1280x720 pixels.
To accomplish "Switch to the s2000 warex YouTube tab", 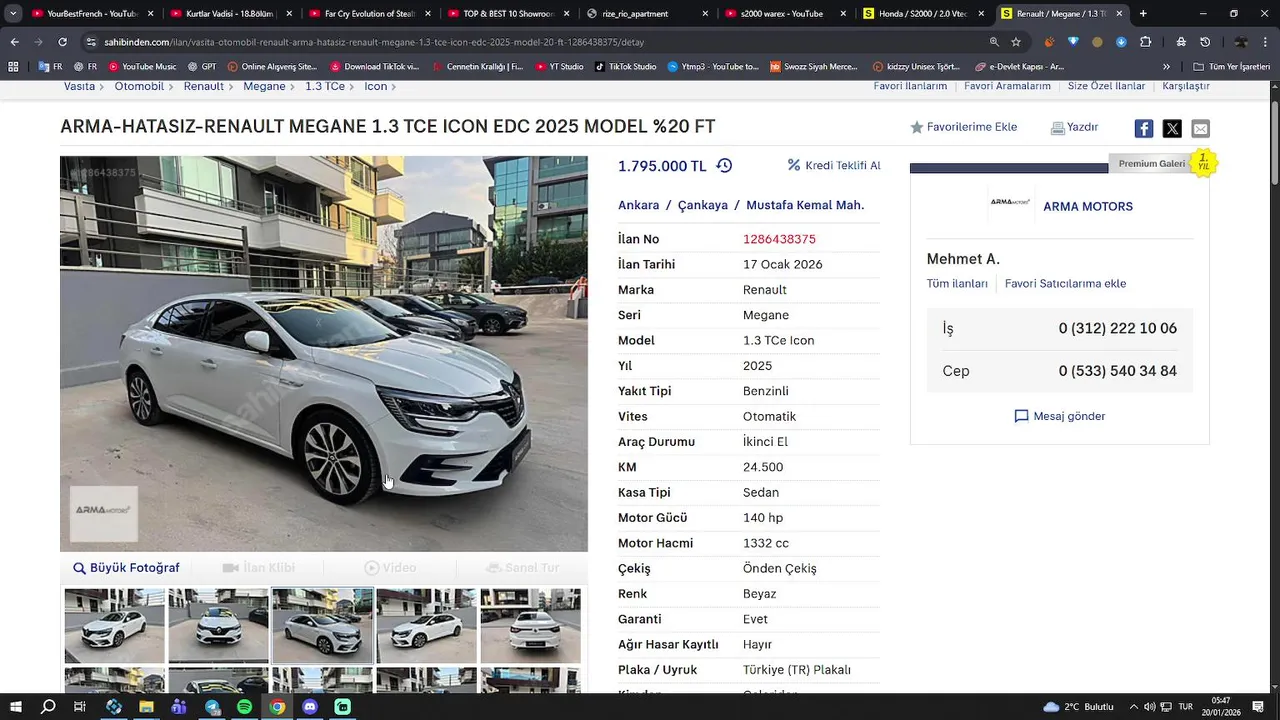I will (784, 14).
